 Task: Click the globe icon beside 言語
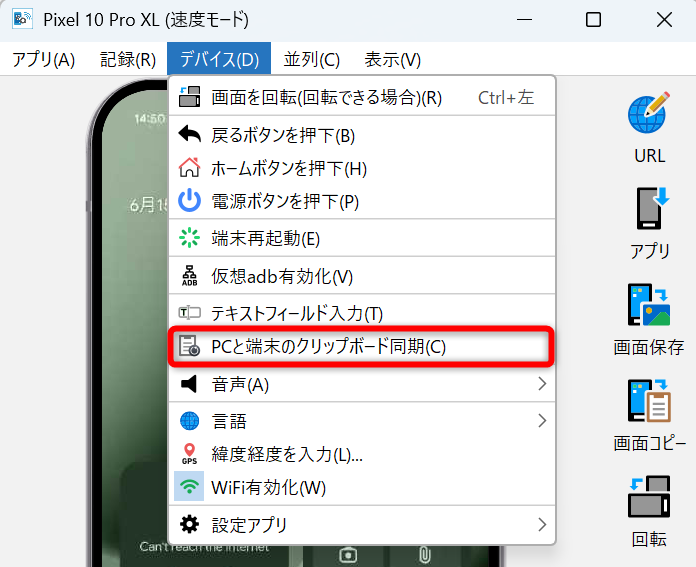point(190,420)
